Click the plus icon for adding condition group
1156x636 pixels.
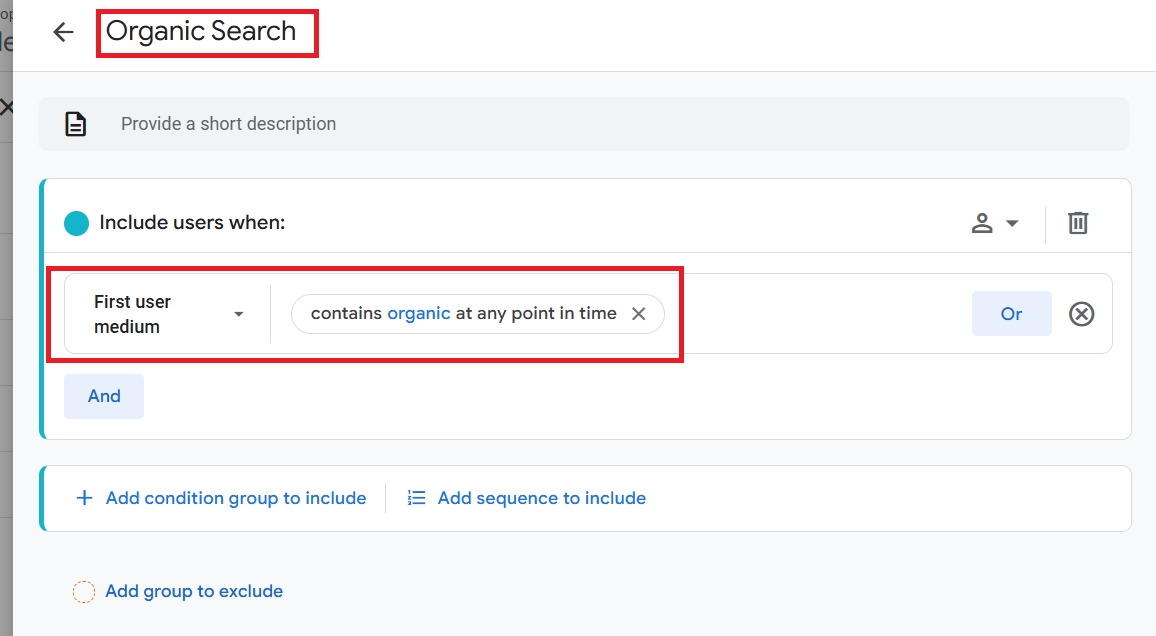click(x=85, y=498)
